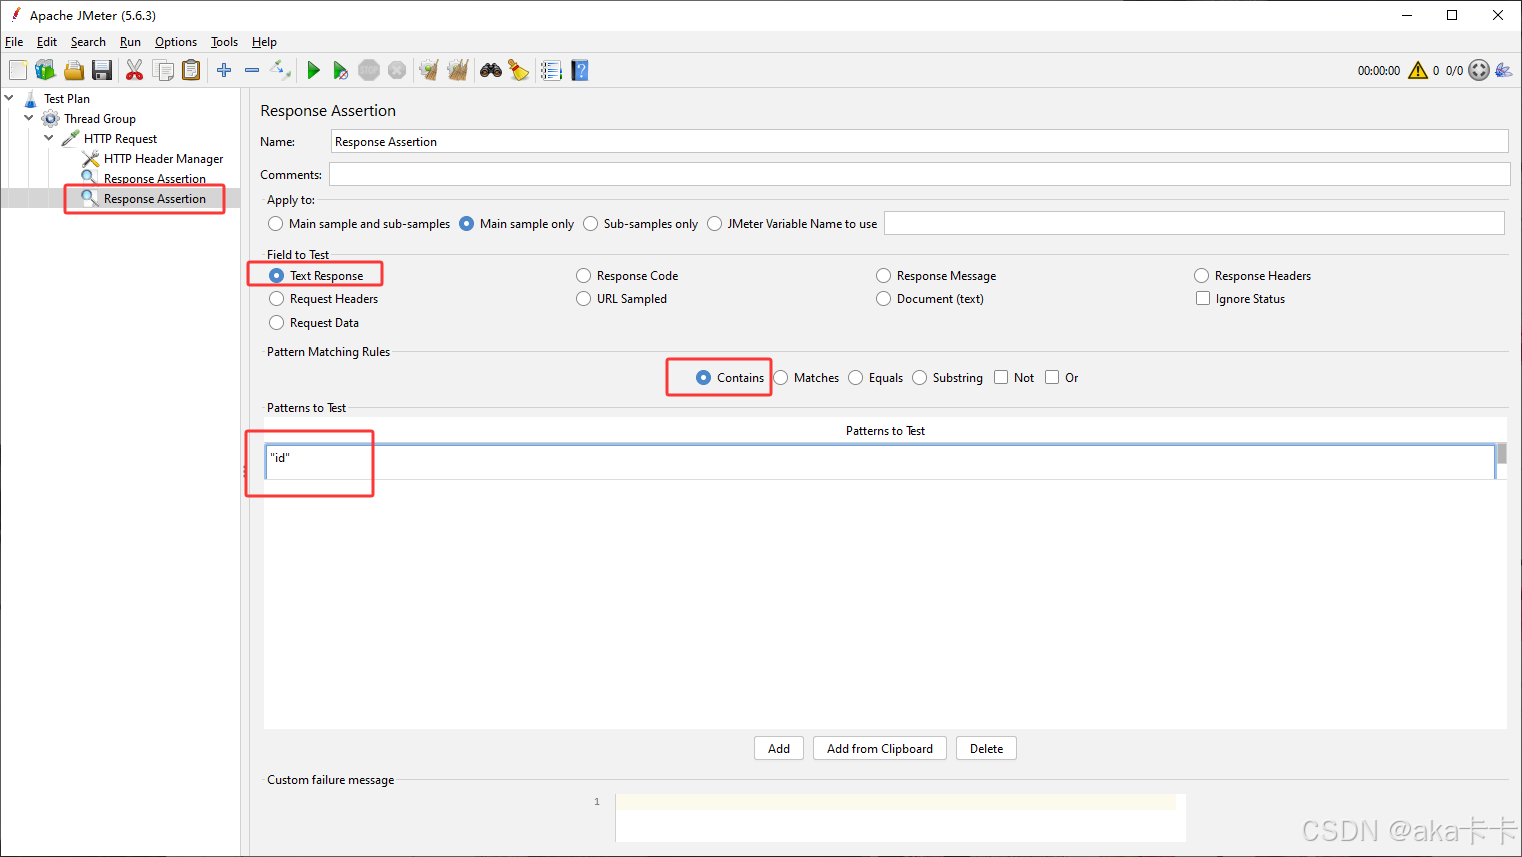Click the Open folder icon

tap(74, 70)
